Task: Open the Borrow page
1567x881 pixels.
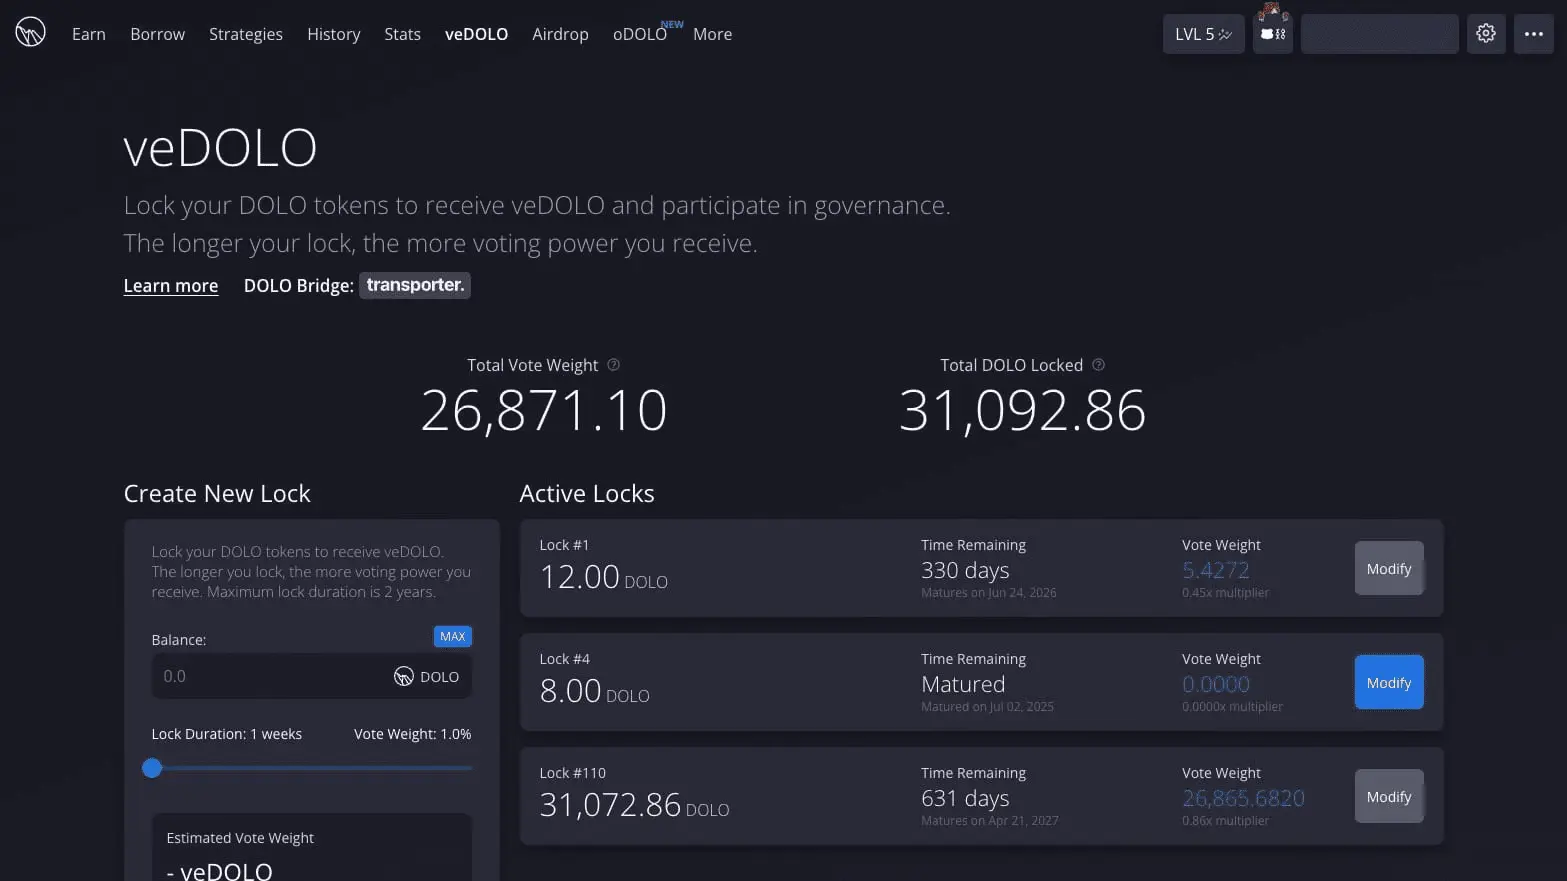Action: 158,34
